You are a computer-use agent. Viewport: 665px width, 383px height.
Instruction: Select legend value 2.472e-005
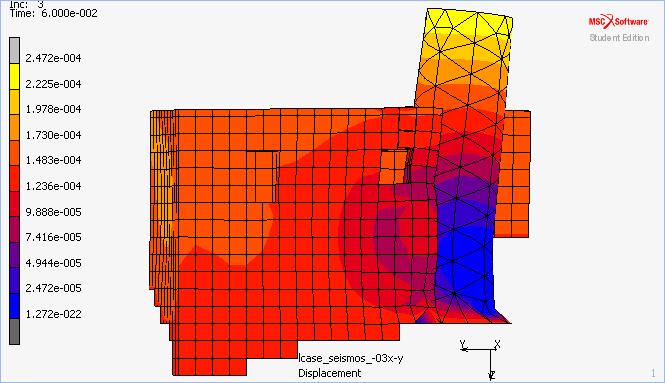(x=53, y=288)
